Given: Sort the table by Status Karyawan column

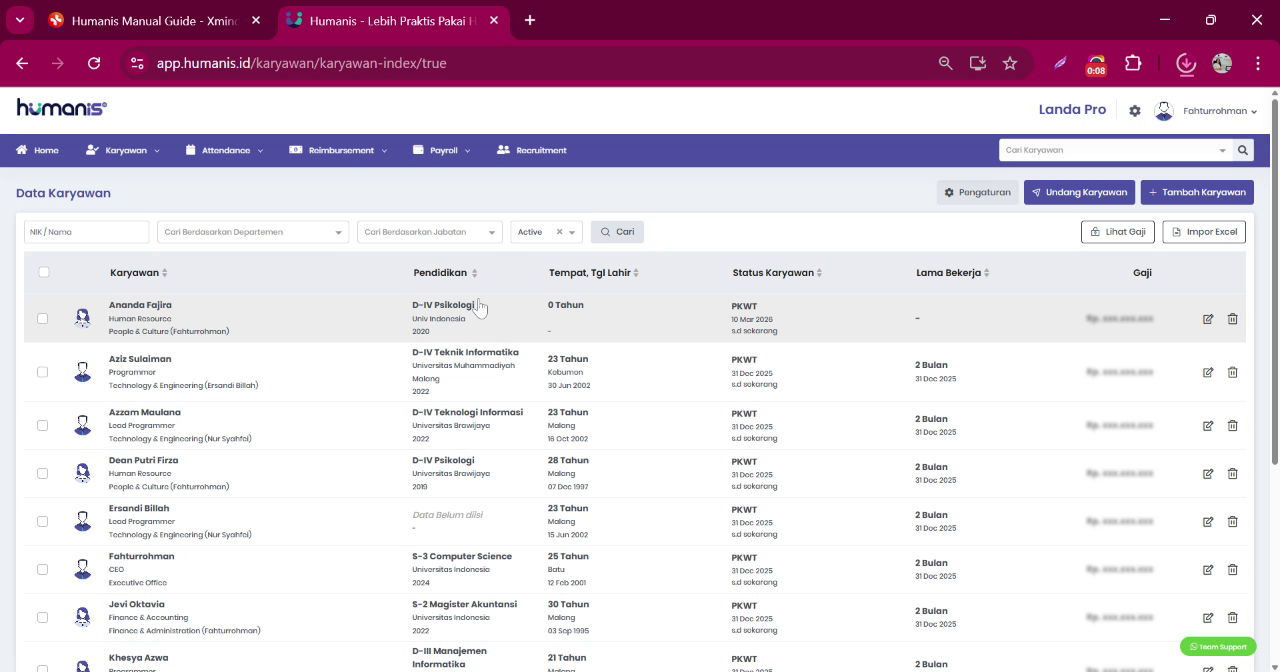Looking at the screenshot, I should click(778, 272).
